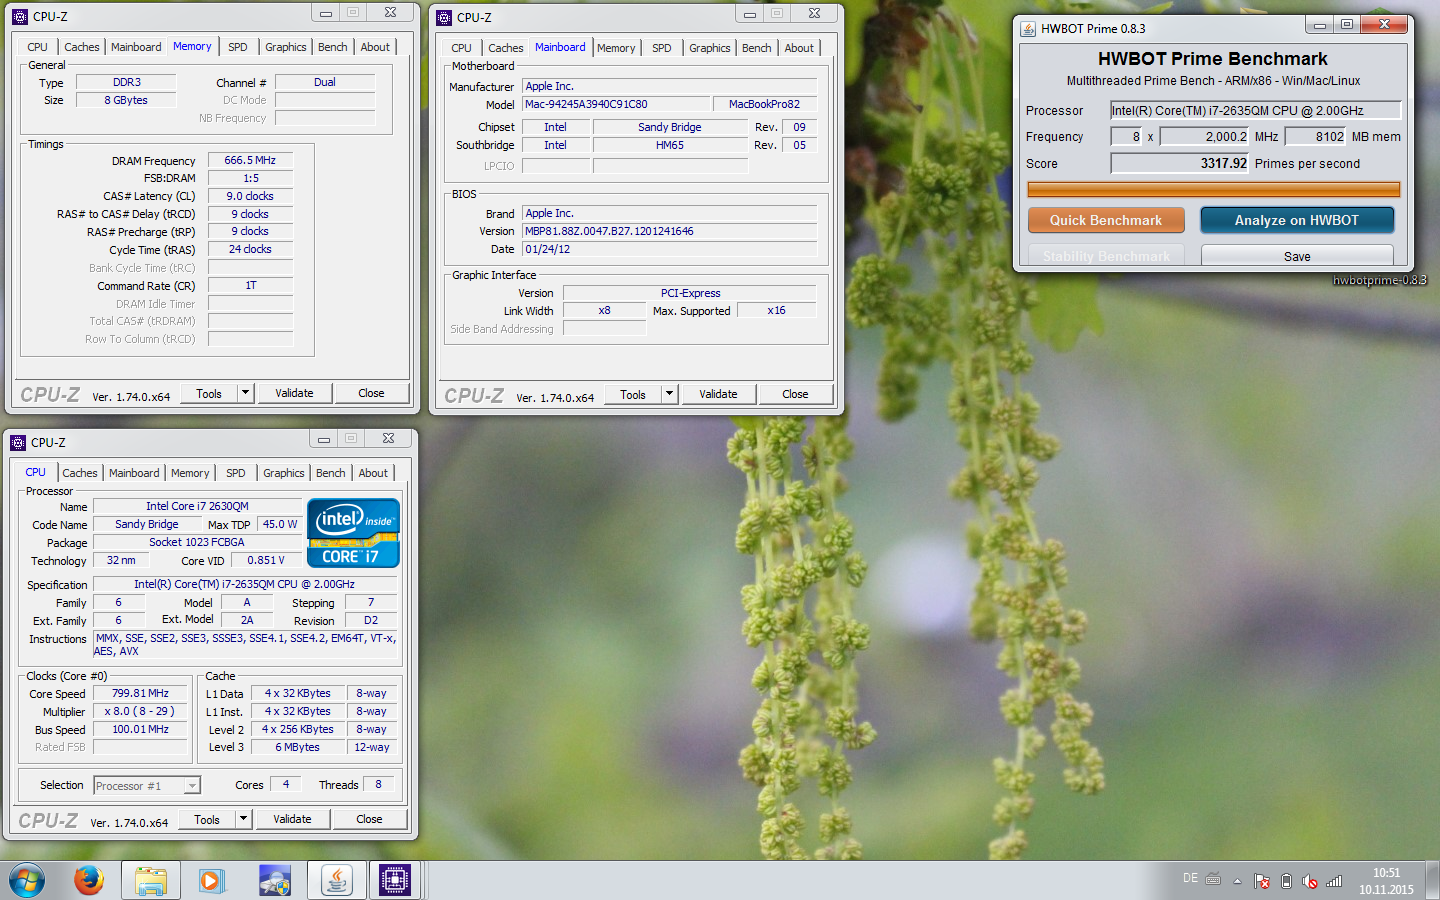Switch to the CPU-Z chip taskbar icon

tap(394, 880)
